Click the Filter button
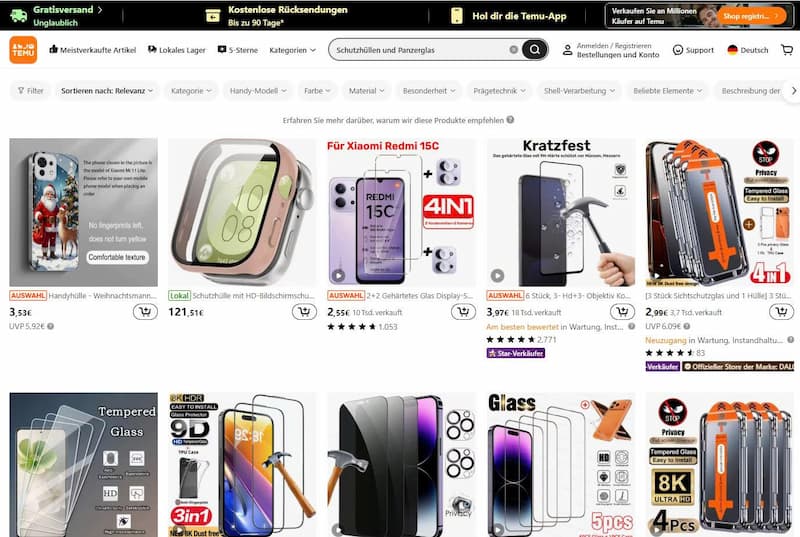 tap(31, 91)
